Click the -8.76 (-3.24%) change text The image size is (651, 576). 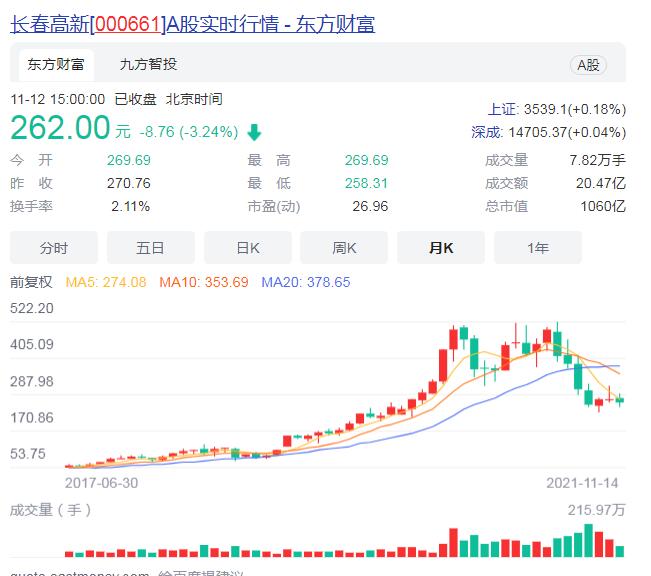click(x=188, y=132)
